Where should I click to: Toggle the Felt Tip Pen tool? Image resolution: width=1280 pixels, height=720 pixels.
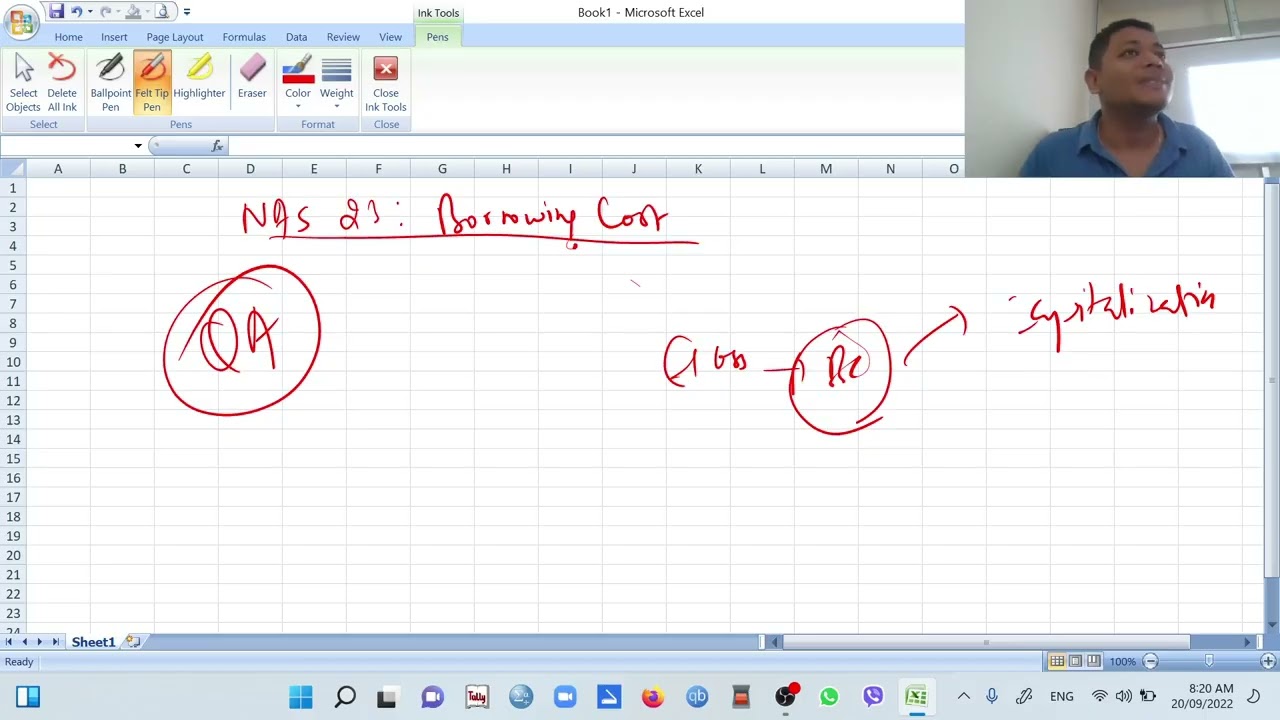click(x=152, y=83)
